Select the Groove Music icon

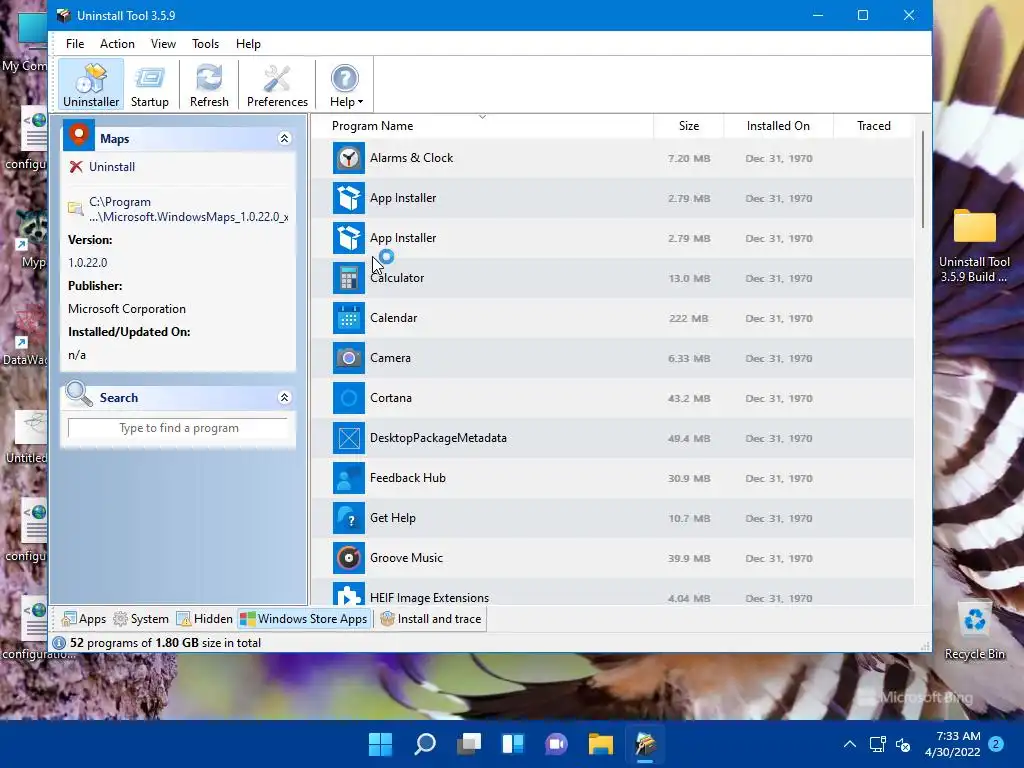(x=349, y=558)
